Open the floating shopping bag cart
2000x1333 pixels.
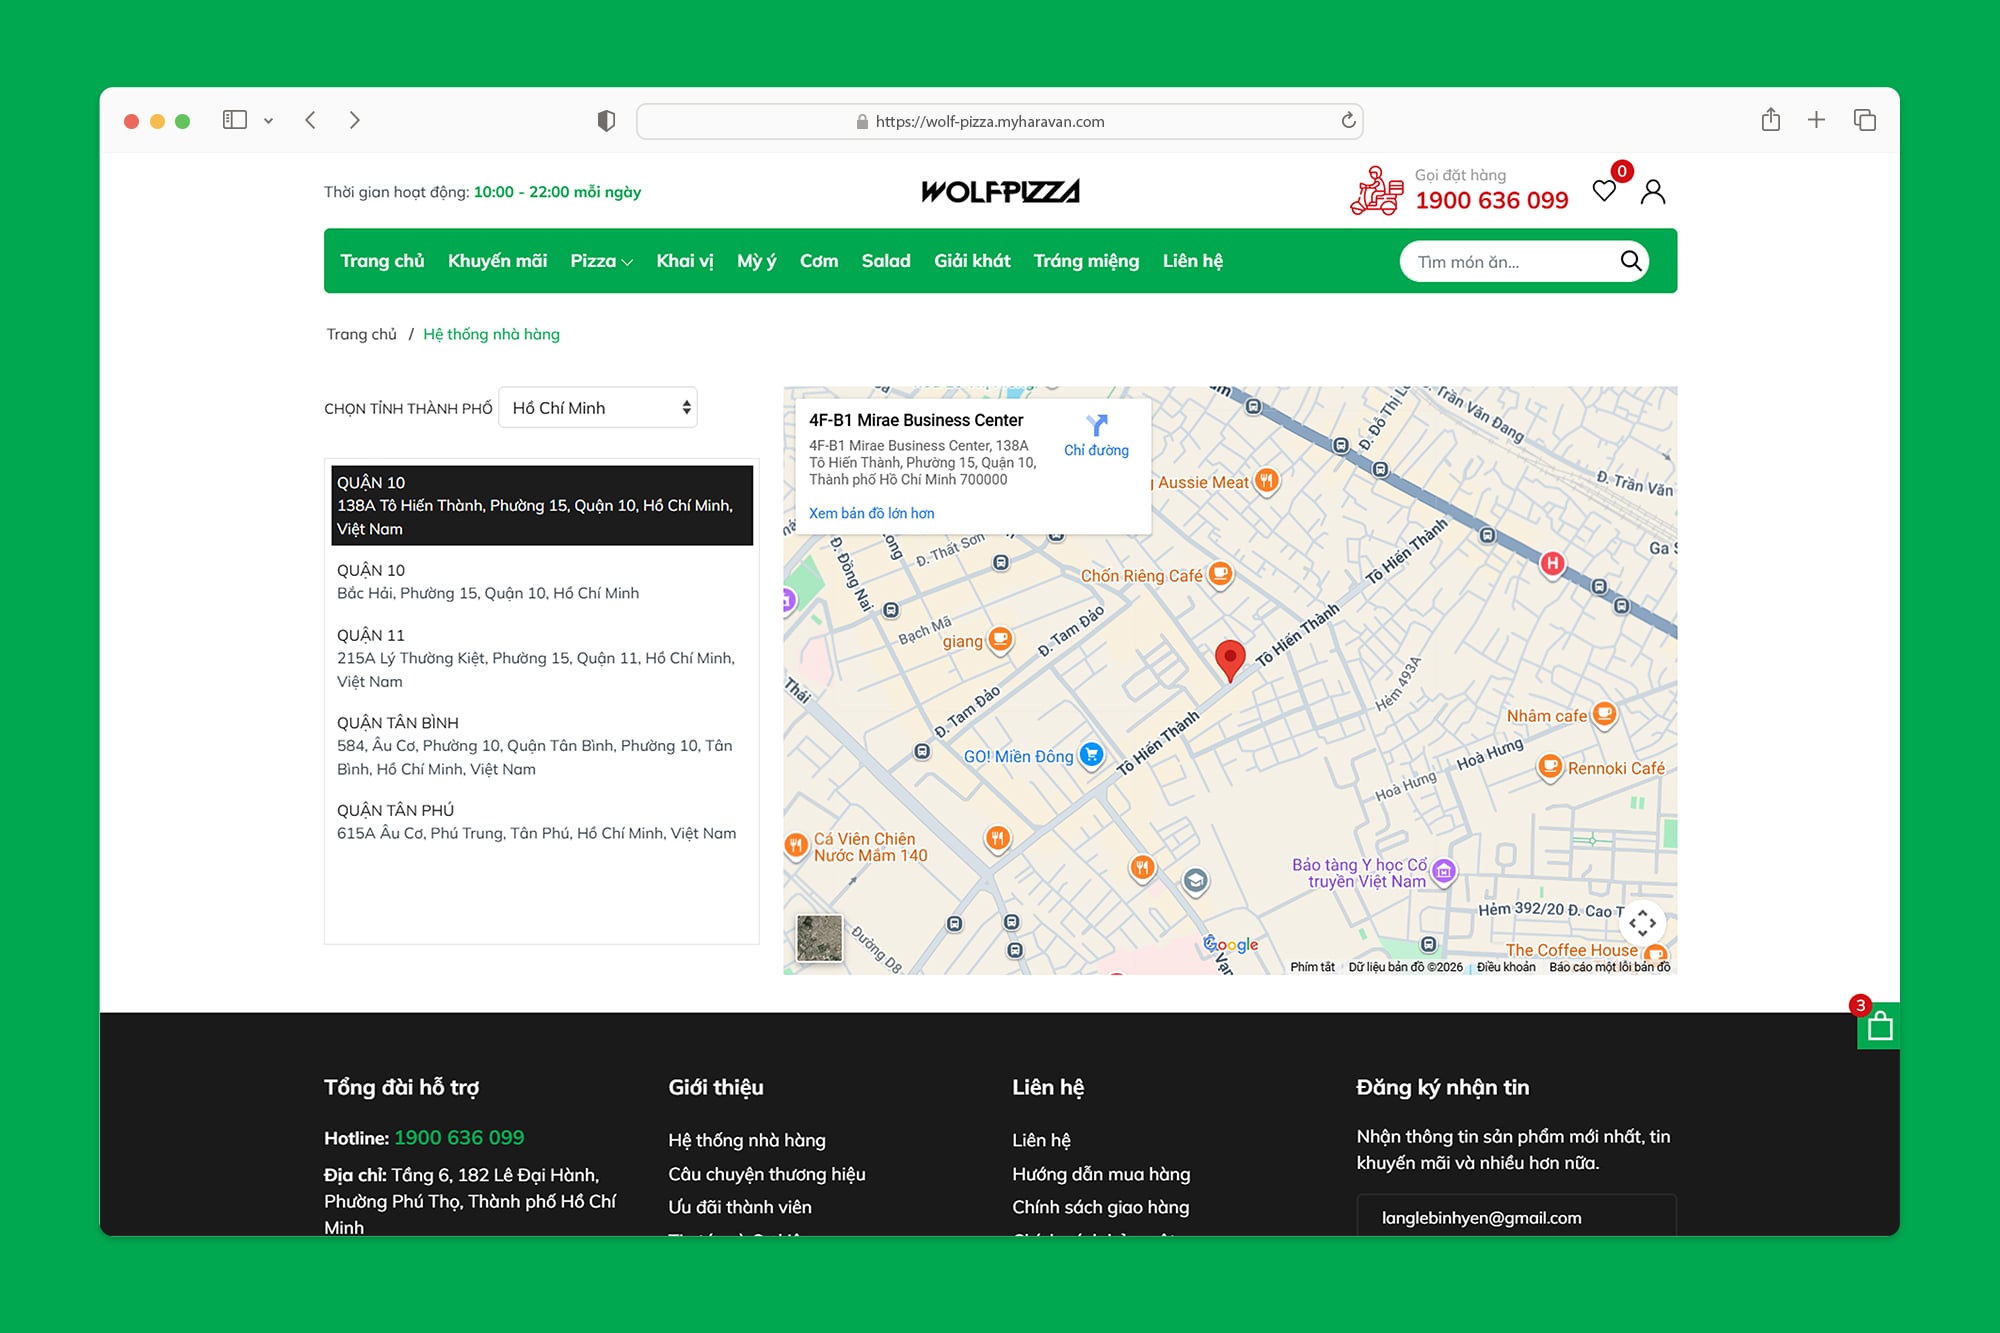pyautogui.click(x=1879, y=1026)
